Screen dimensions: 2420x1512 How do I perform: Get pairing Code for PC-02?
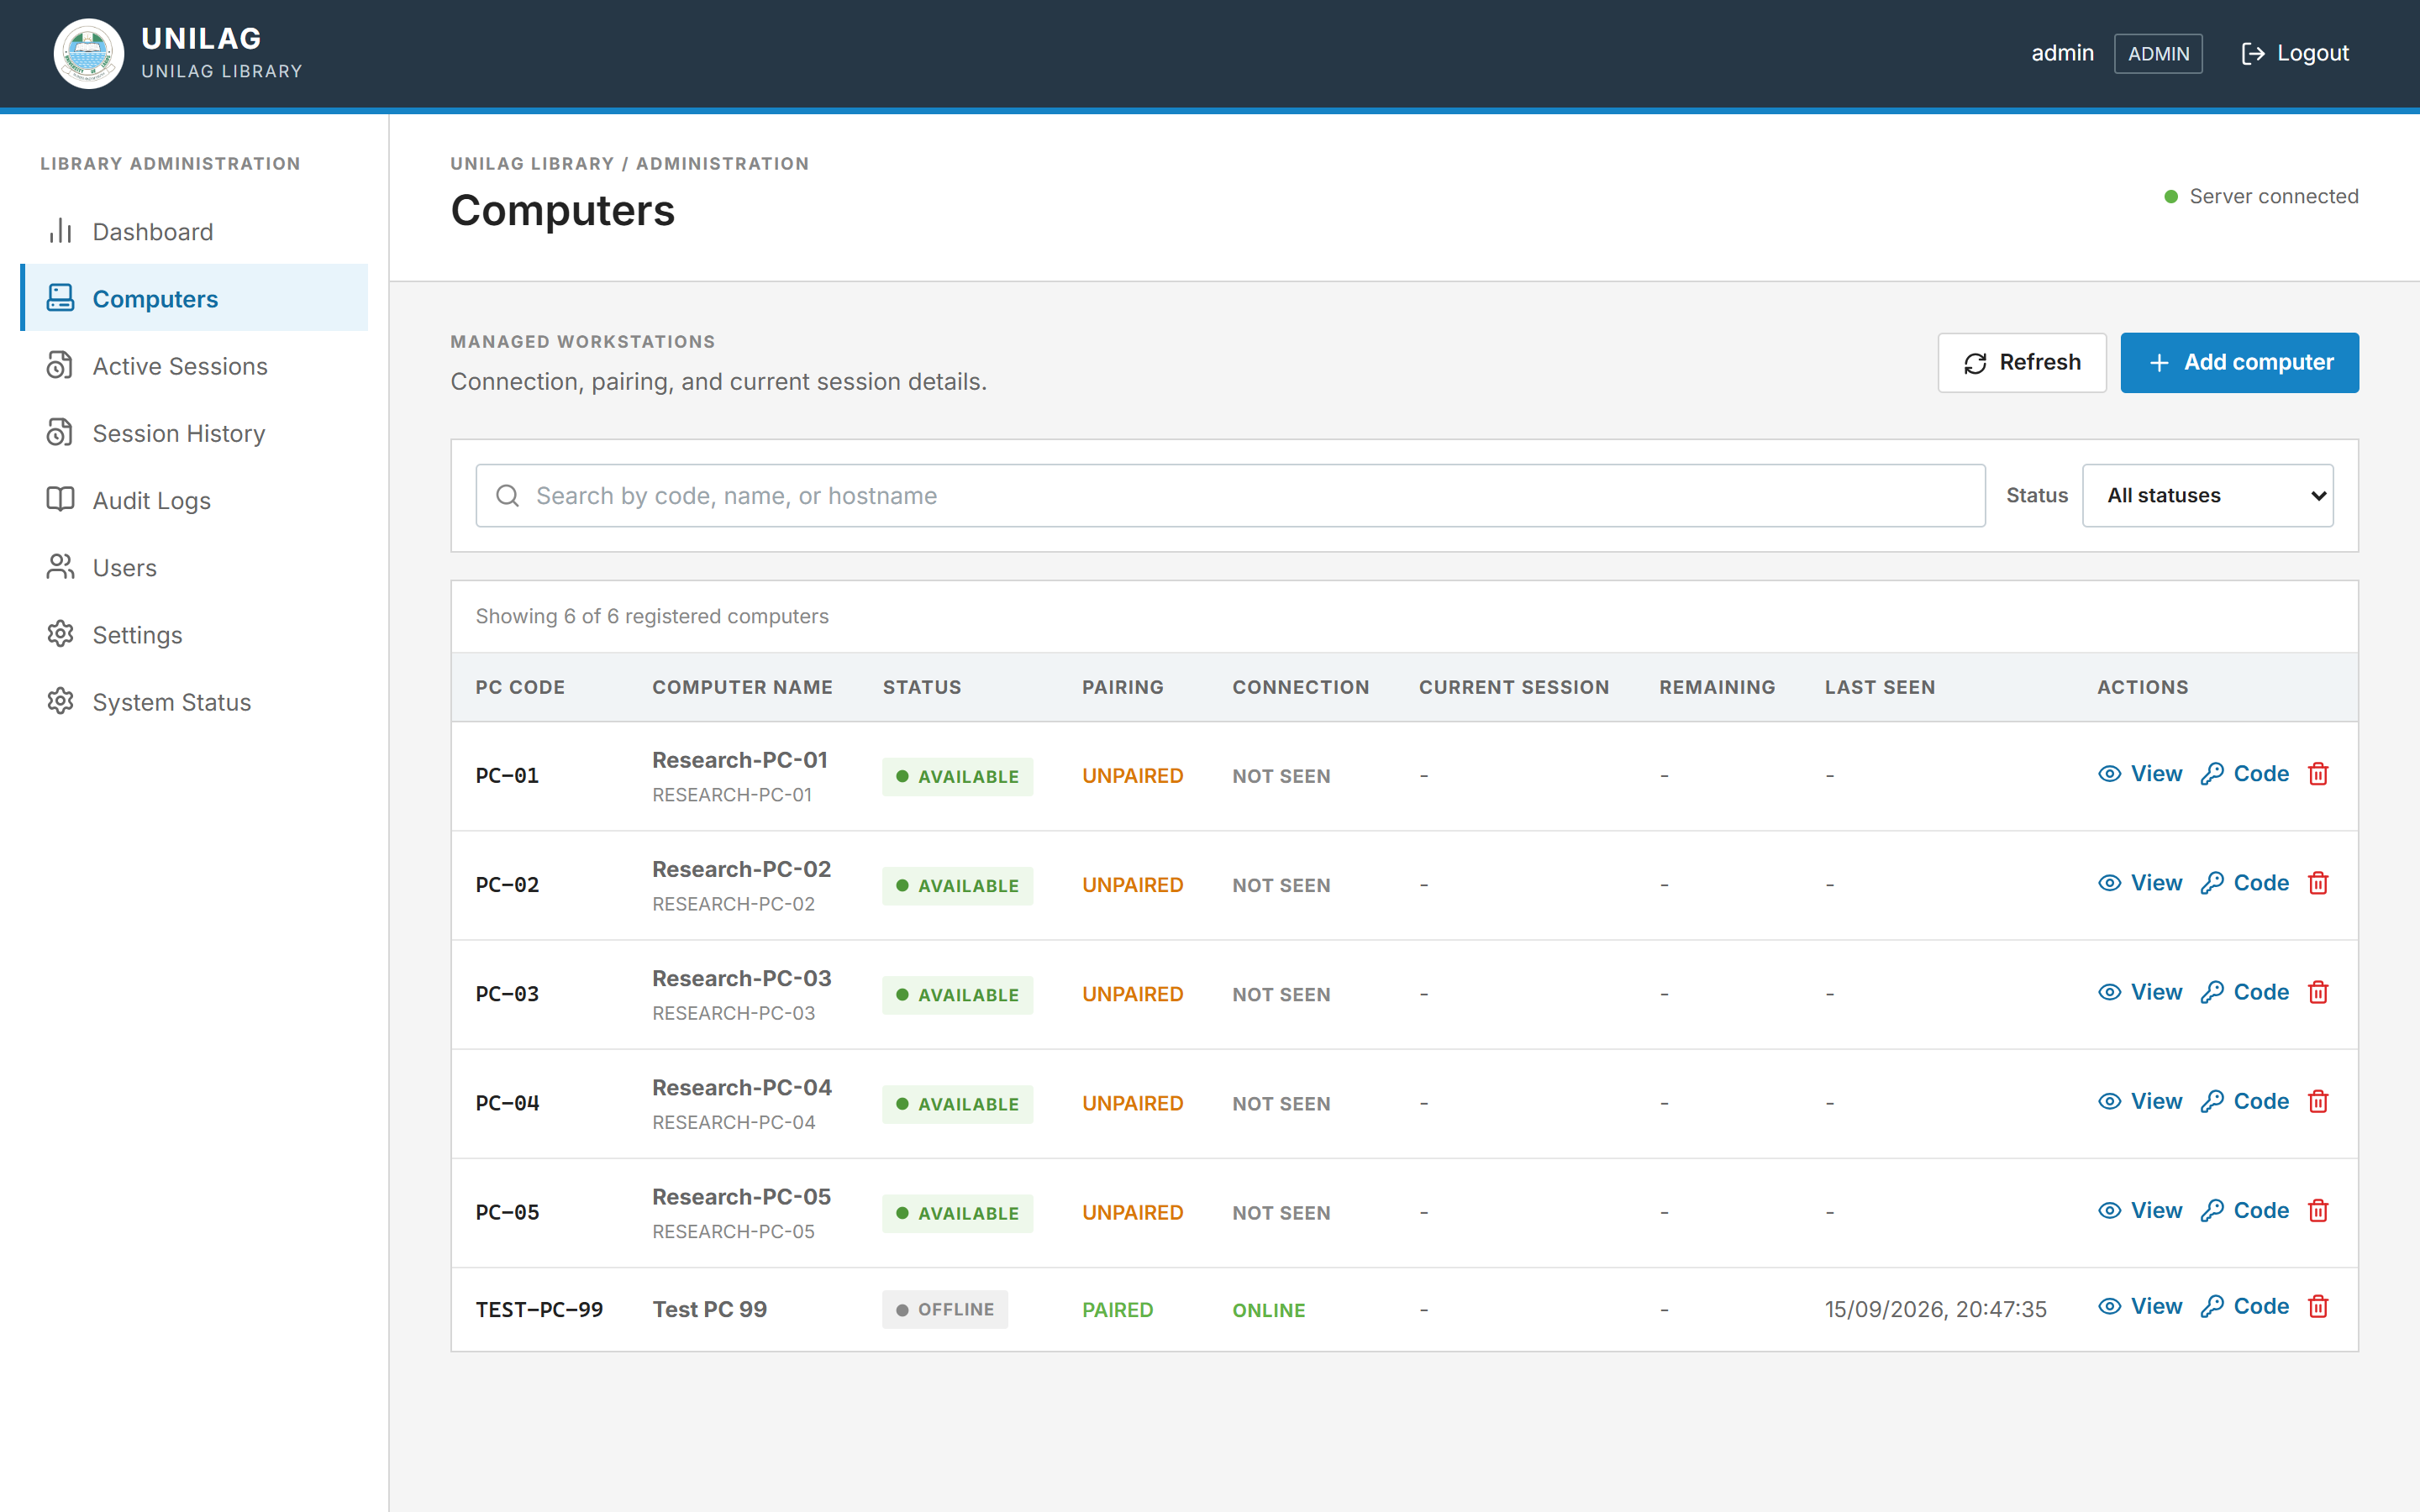tap(2245, 883)
